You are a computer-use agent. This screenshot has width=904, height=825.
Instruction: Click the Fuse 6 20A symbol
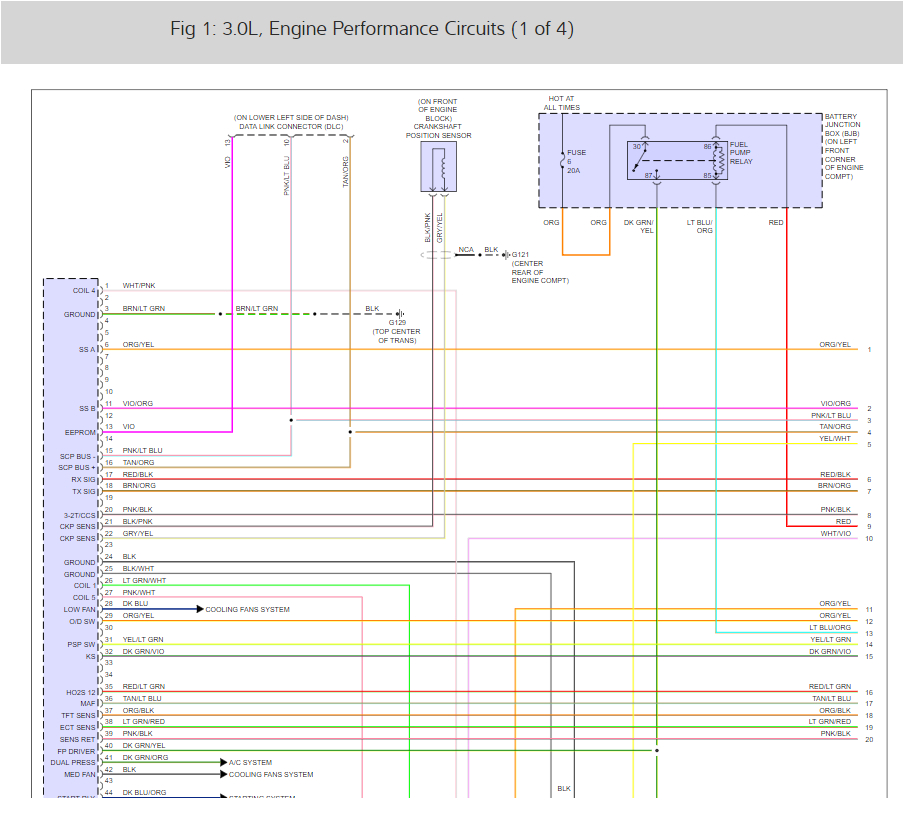point(564,160)
